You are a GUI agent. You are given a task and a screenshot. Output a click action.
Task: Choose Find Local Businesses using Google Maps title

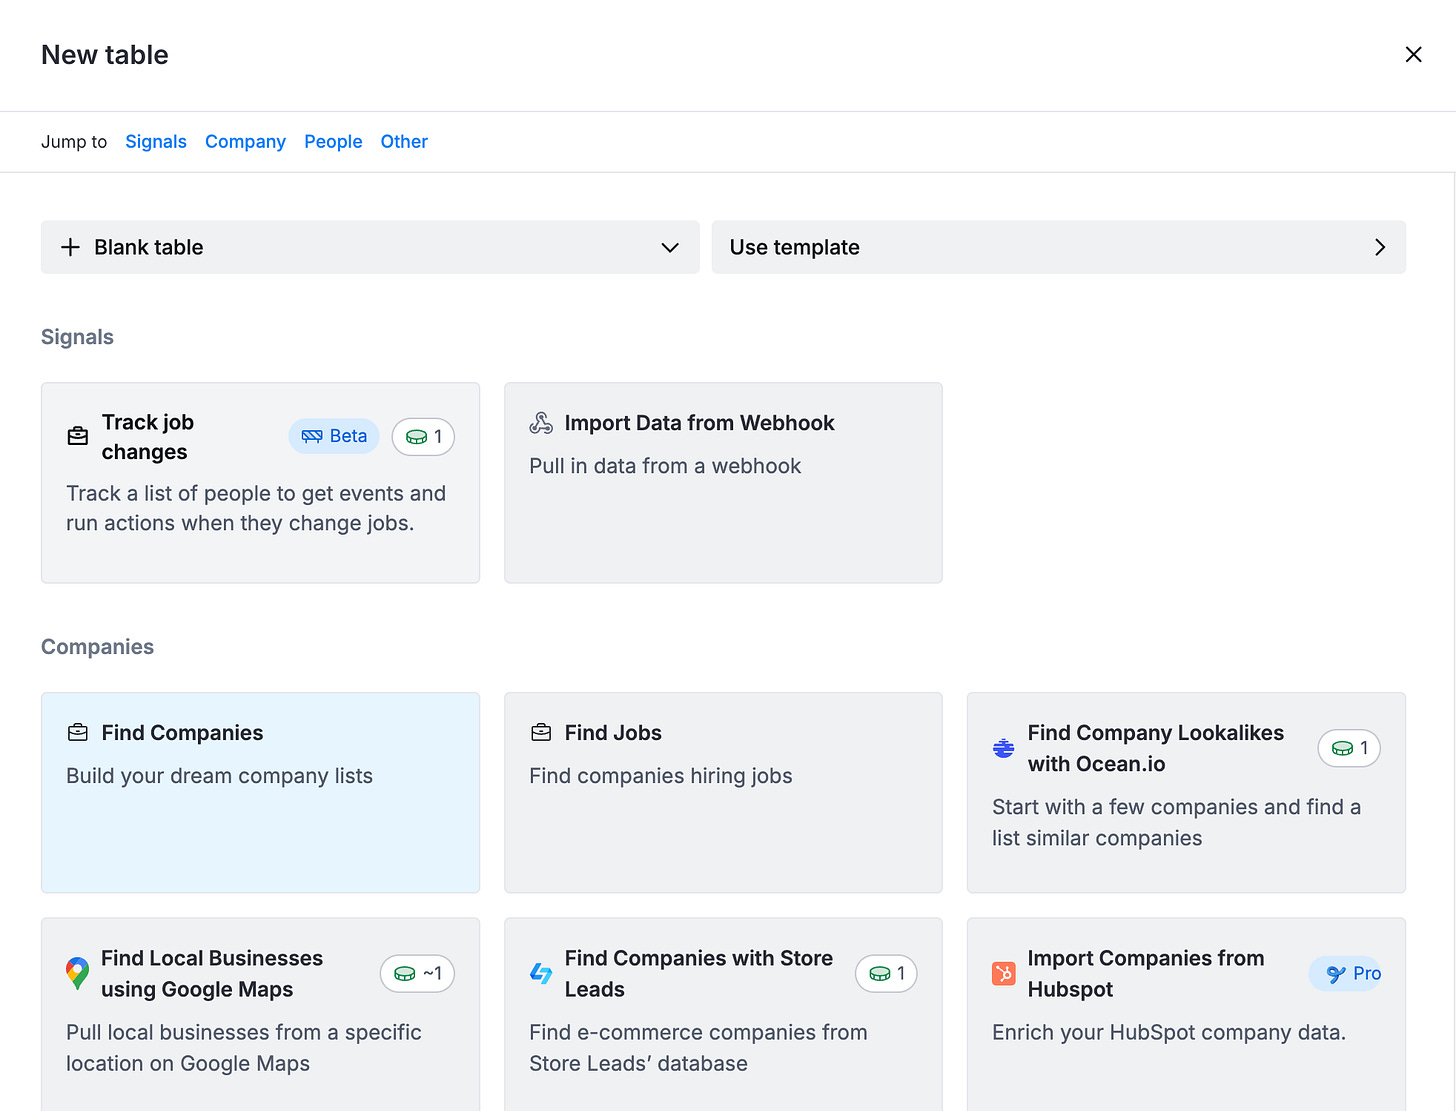[212, 973]
